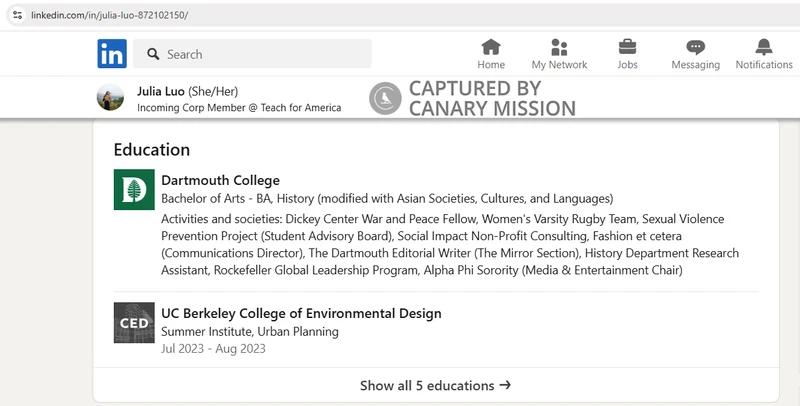Open the Notifications bell icon

[764, 47]
